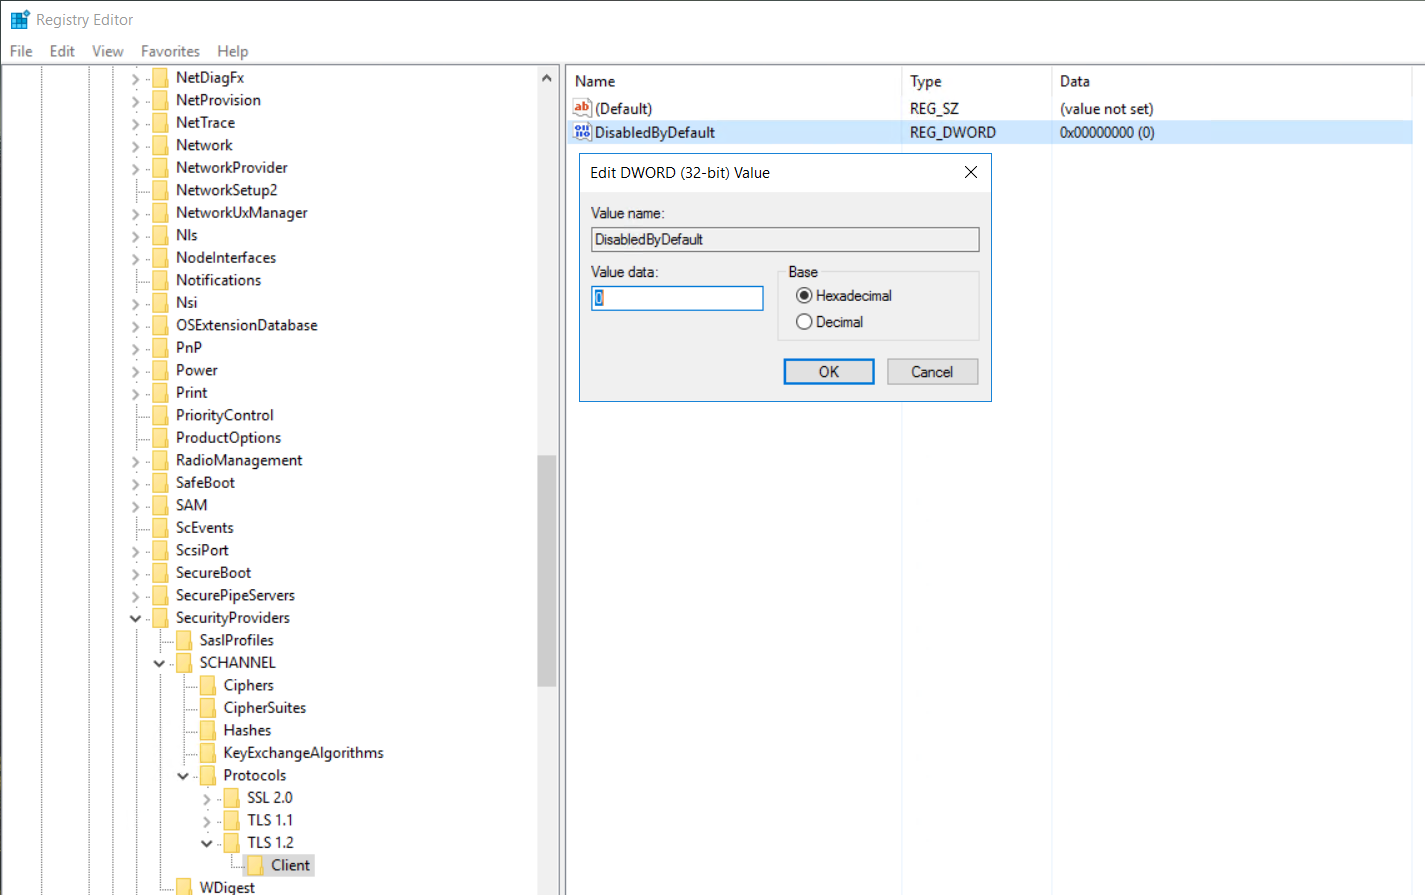Expand the SSL 2.0 protocol key

(207, 799)
